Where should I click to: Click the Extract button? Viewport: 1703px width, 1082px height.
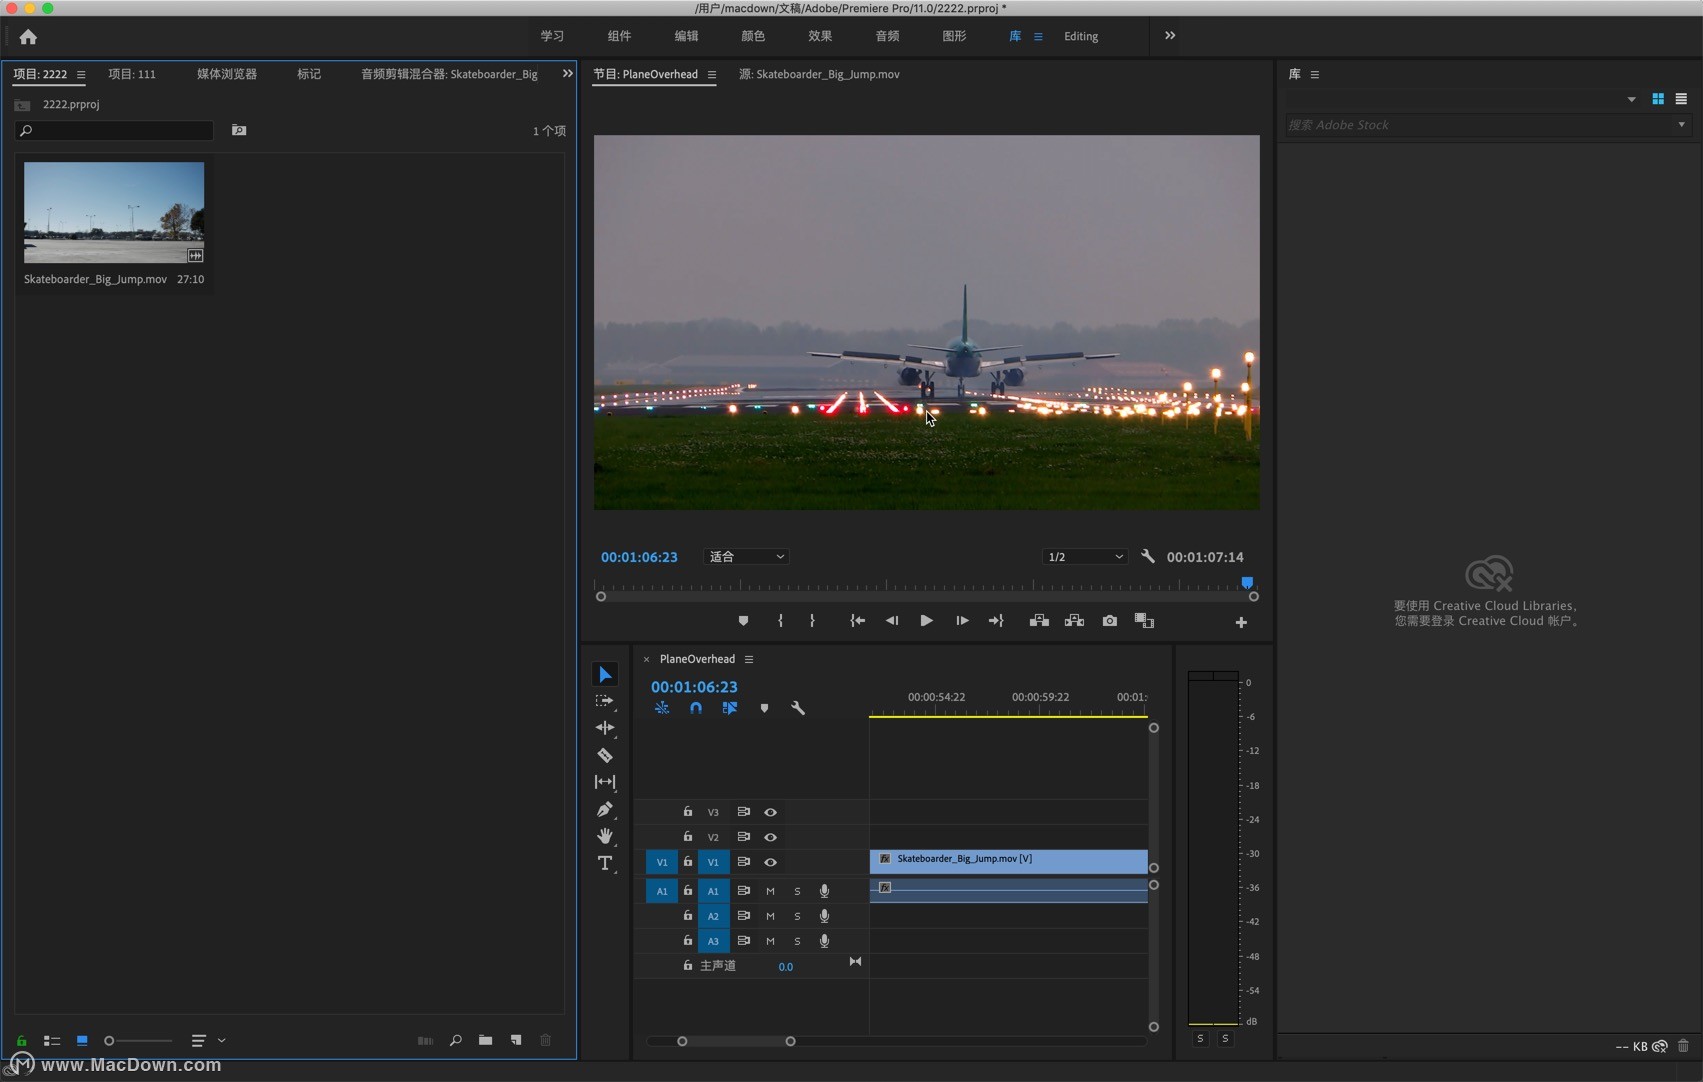[1074, 621]
